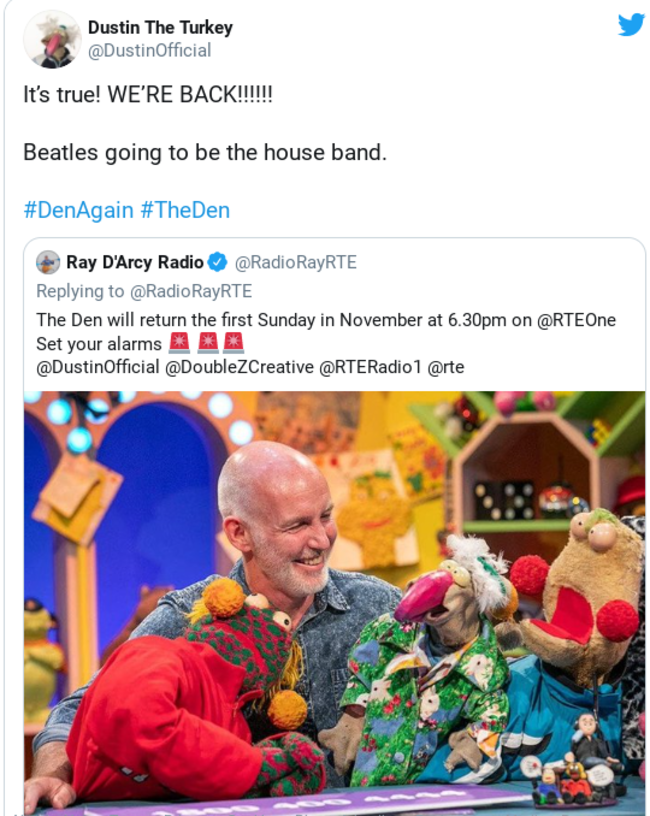
Task: Open the Dustin The Turkey display name
Action: (x=160, y=27)
